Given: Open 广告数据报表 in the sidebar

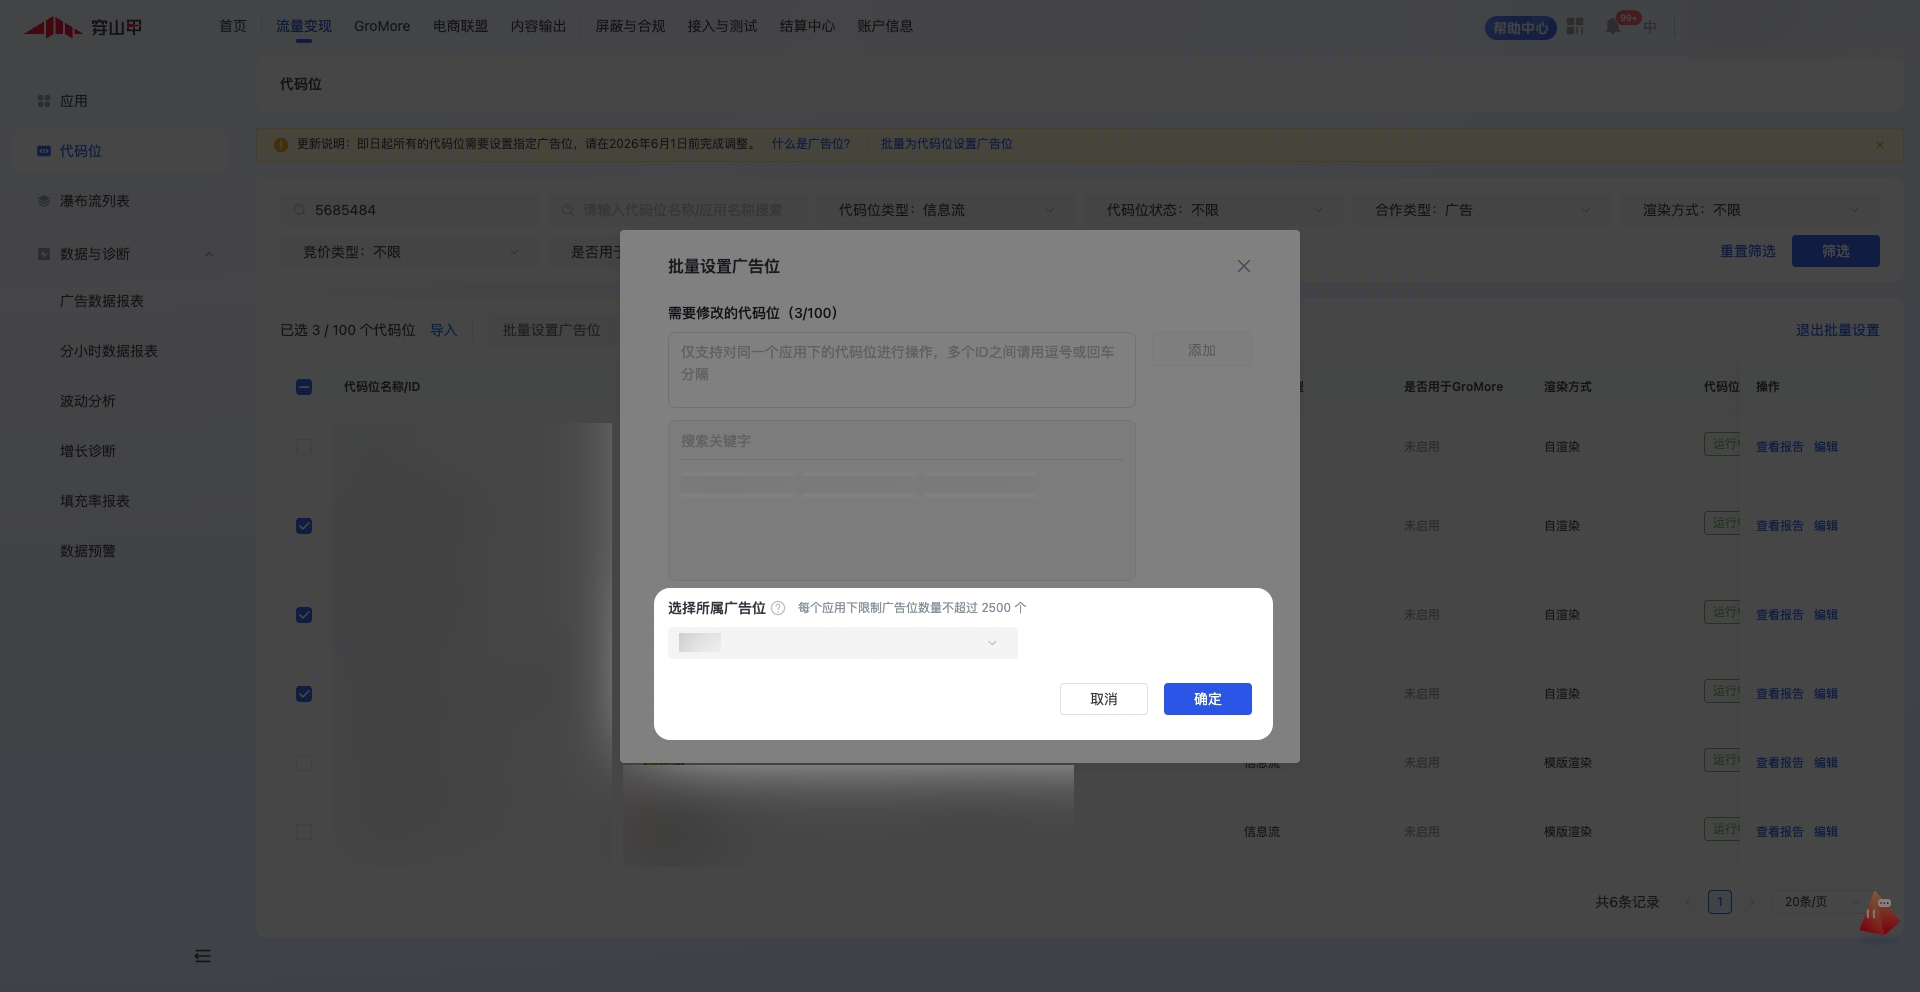Looking at the screenshot, I should click(x=102, y=301).
